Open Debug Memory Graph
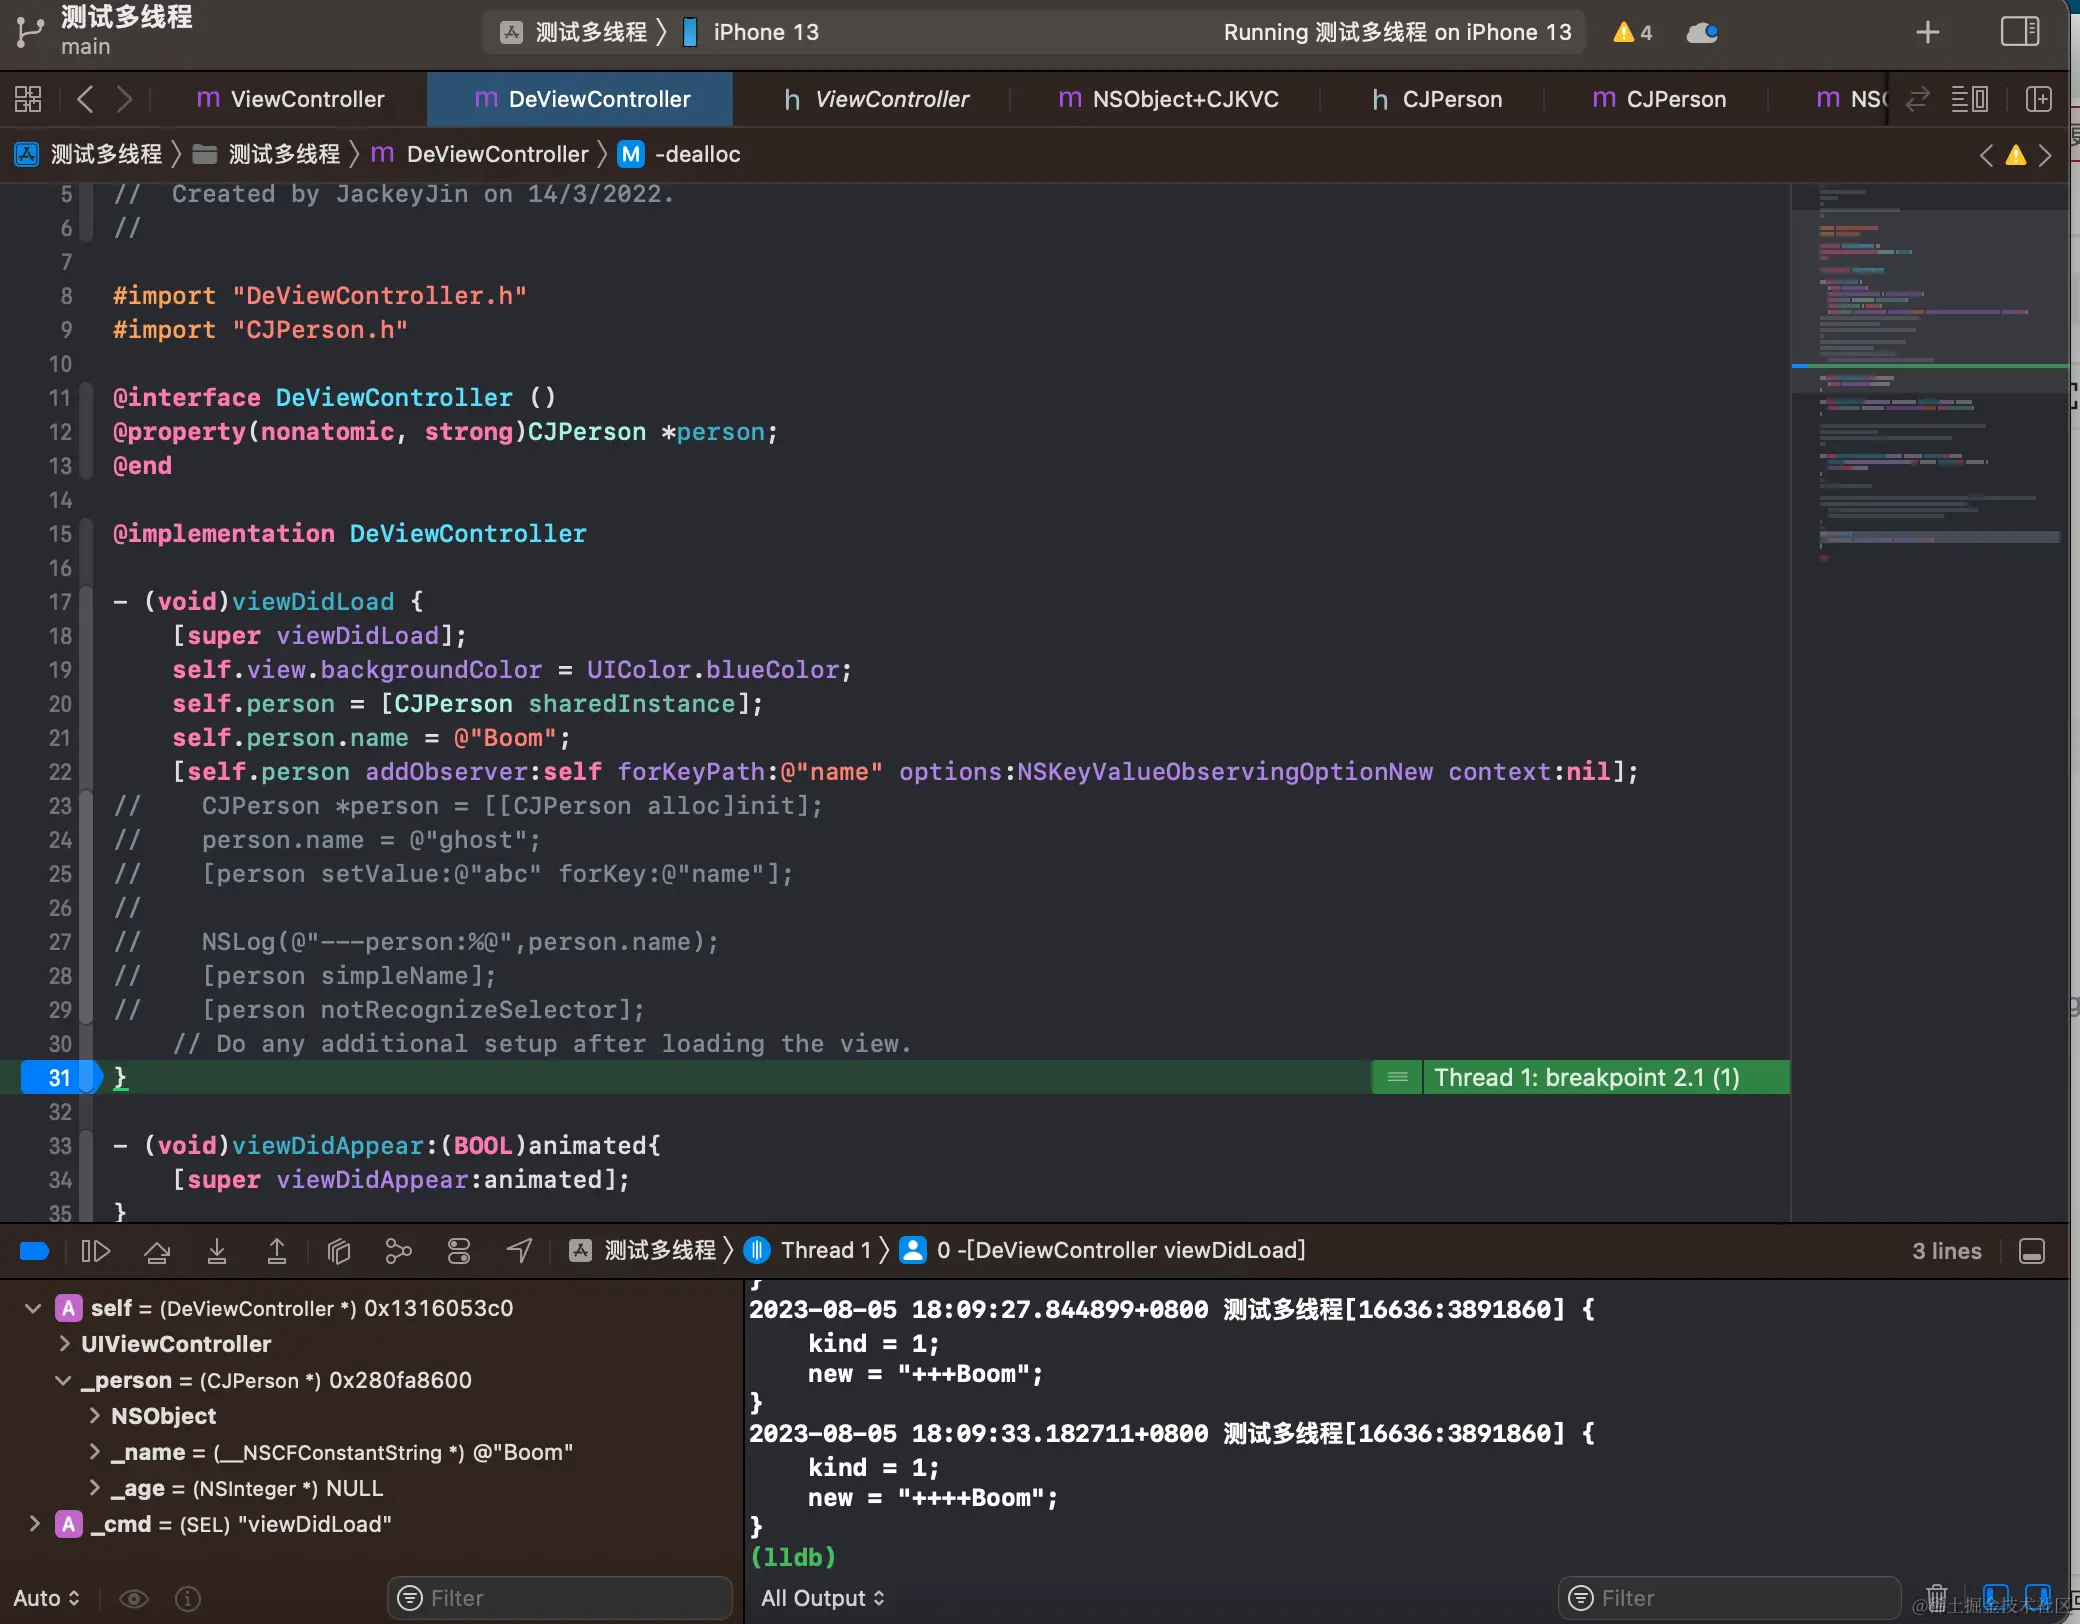This screenshot has width=2080, height=1624. pyautogui.click(x=398, y=1251)
